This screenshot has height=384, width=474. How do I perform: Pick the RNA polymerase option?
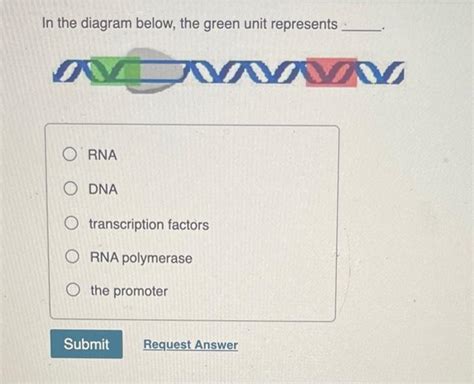pos(72,257)
